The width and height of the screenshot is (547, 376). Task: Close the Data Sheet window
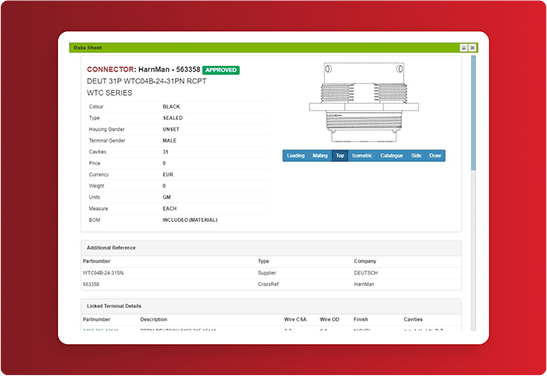click(x=472, y=48)
